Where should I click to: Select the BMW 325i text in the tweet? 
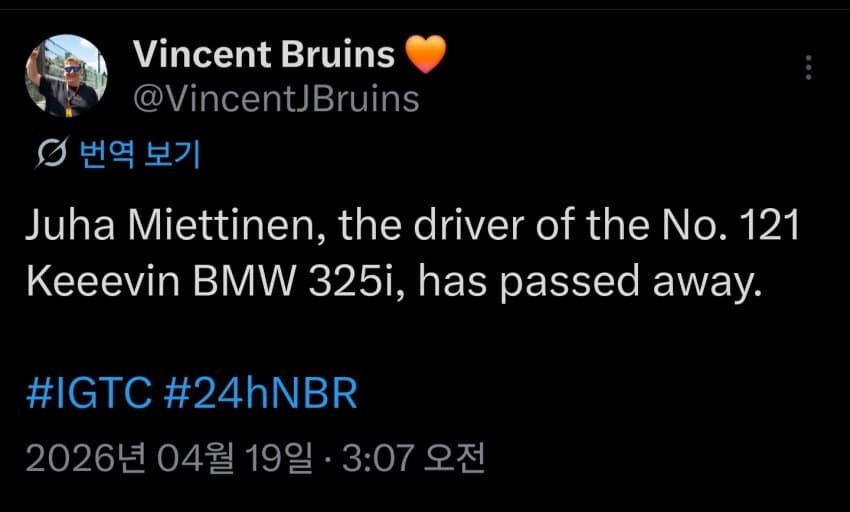tap(289, 282)
